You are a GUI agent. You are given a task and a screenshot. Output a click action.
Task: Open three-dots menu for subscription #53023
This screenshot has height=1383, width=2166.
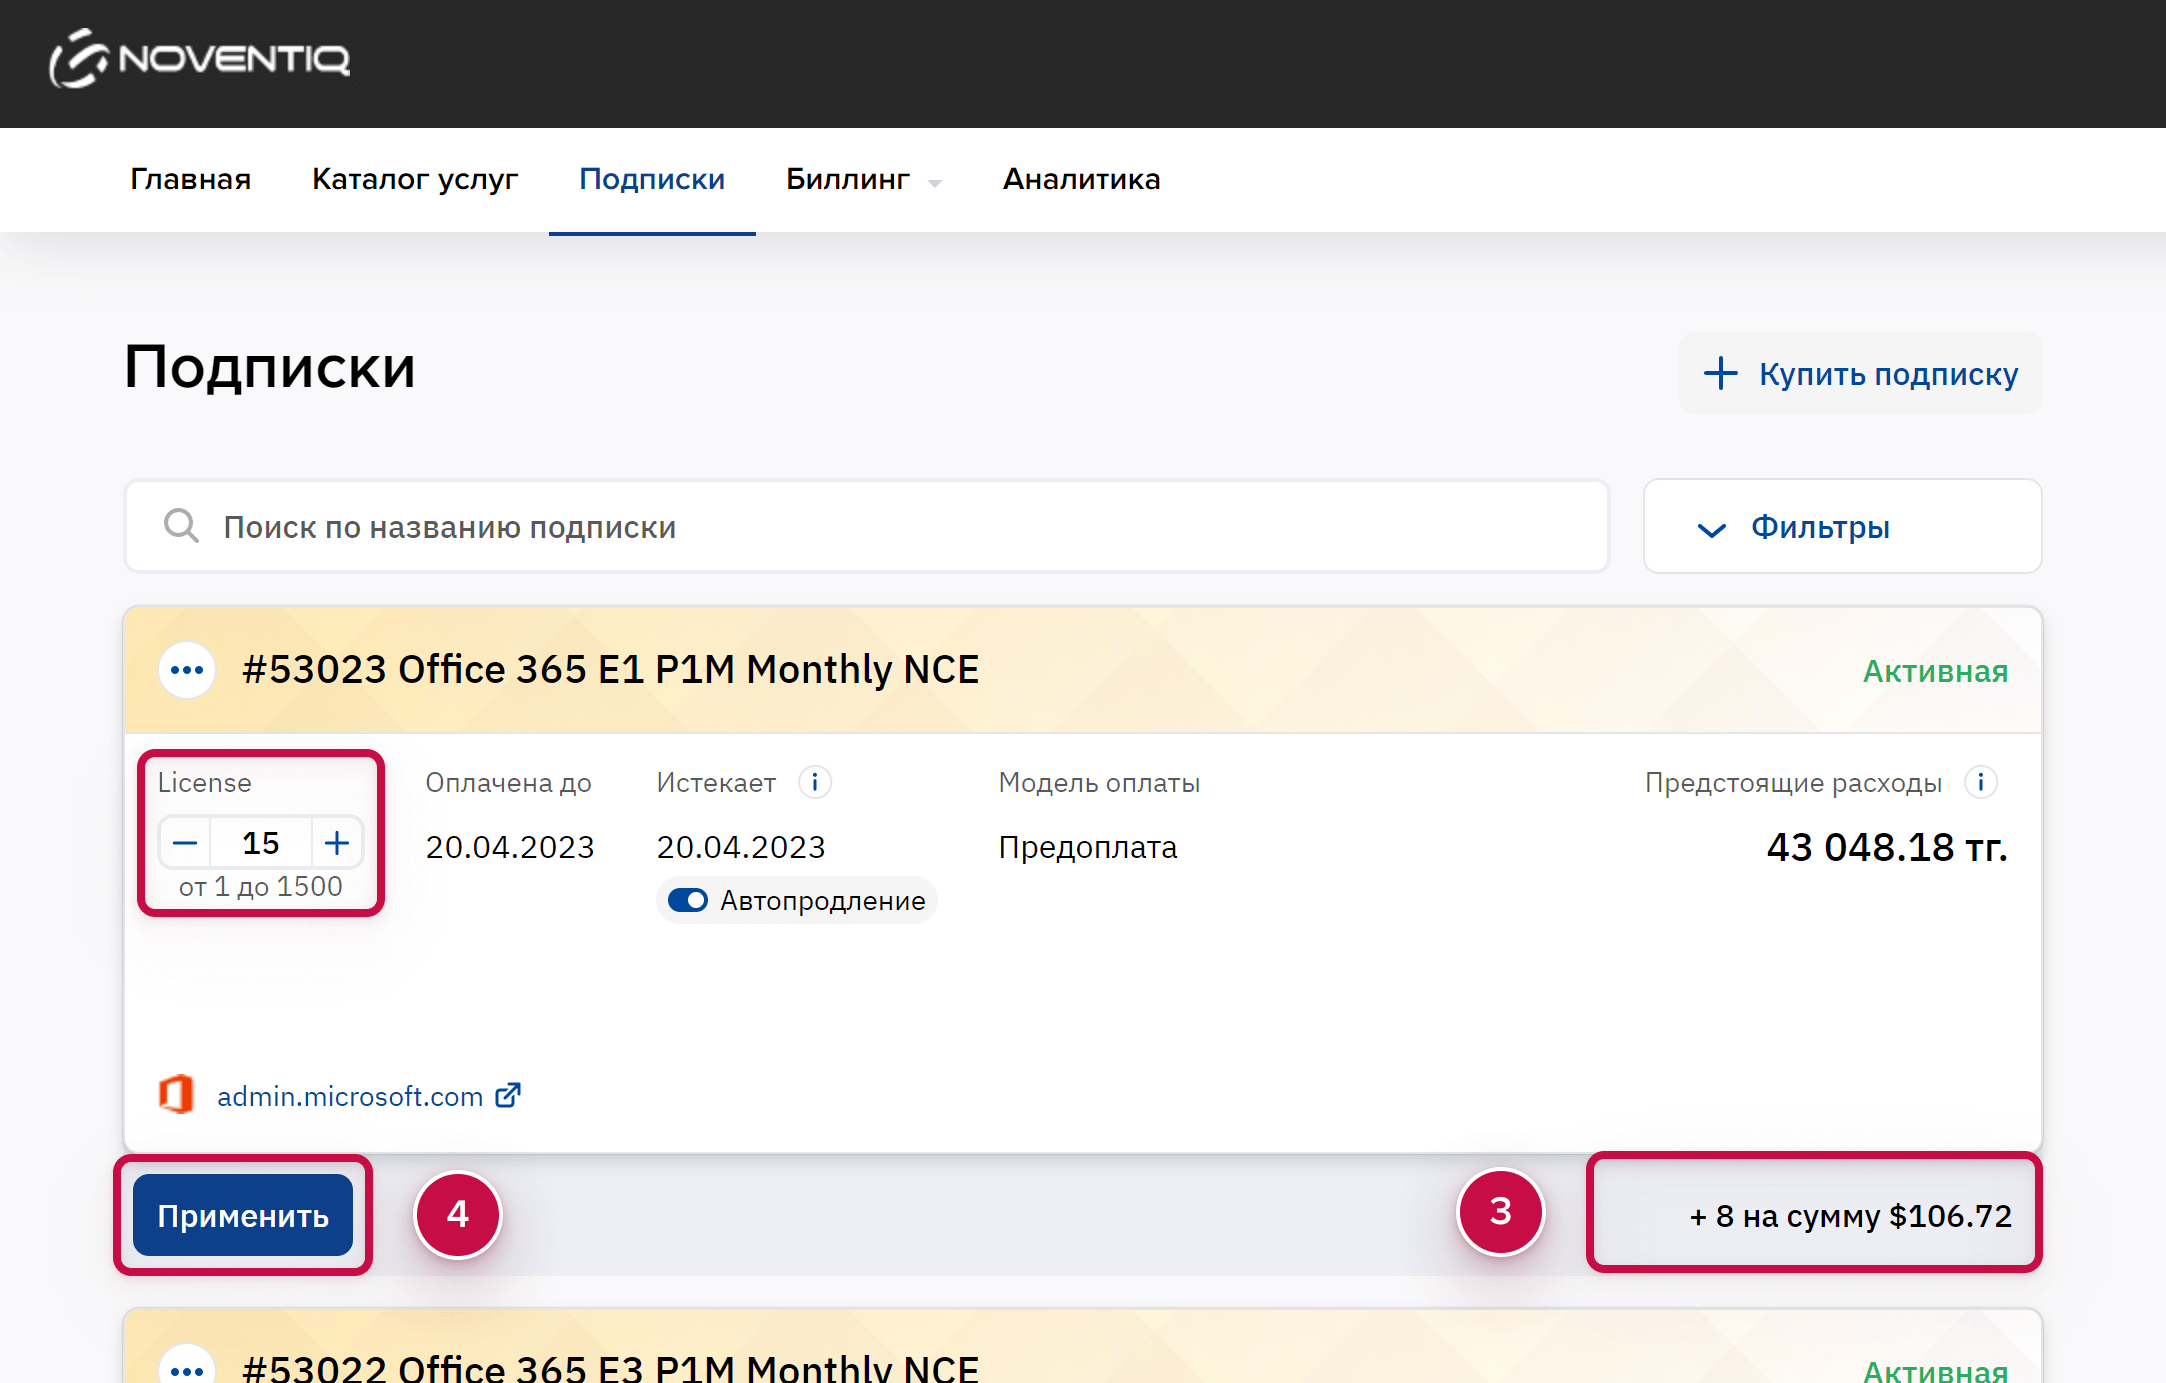click(187, 670)
